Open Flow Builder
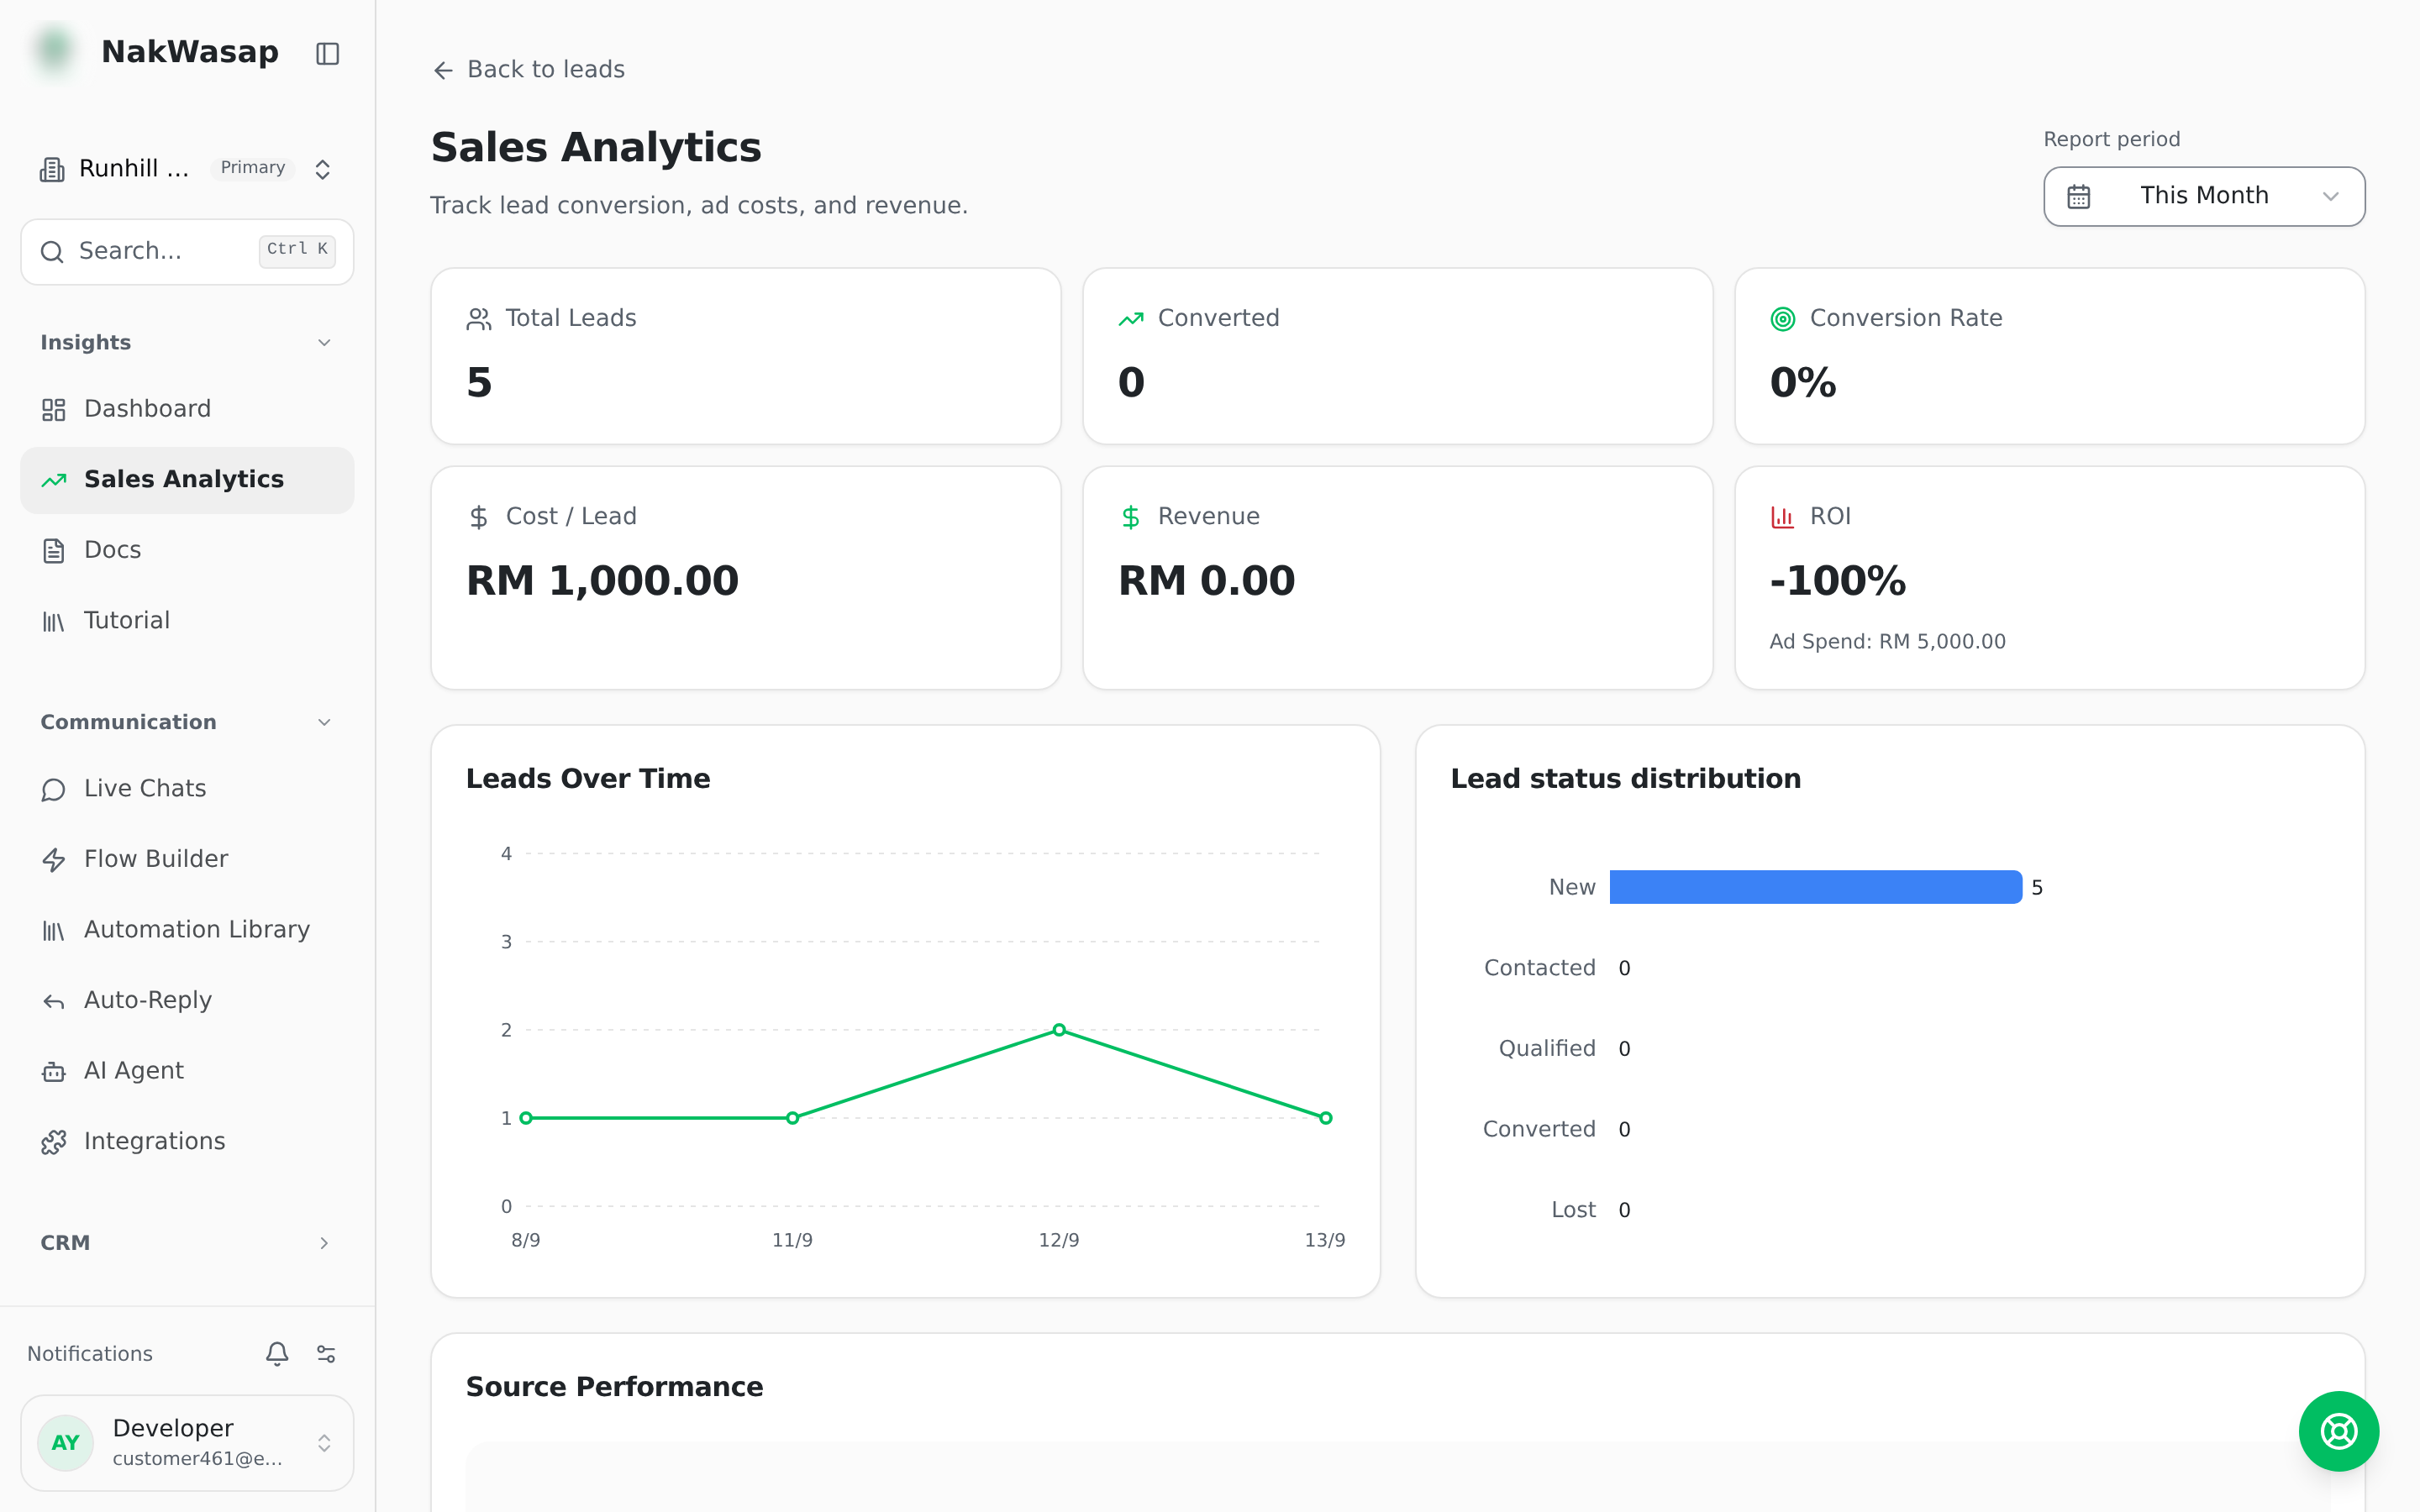The image size is (2420, 1512). [187, 859]
